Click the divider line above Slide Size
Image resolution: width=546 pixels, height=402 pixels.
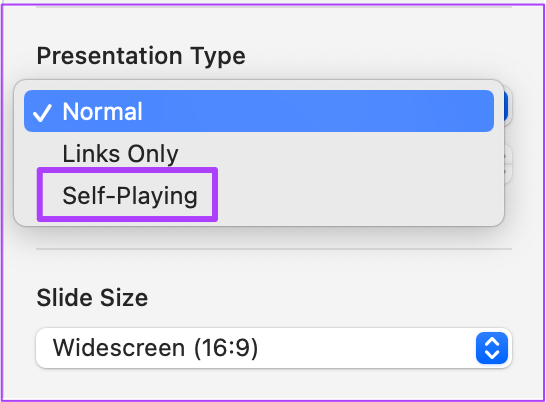(x=274, y=249)
